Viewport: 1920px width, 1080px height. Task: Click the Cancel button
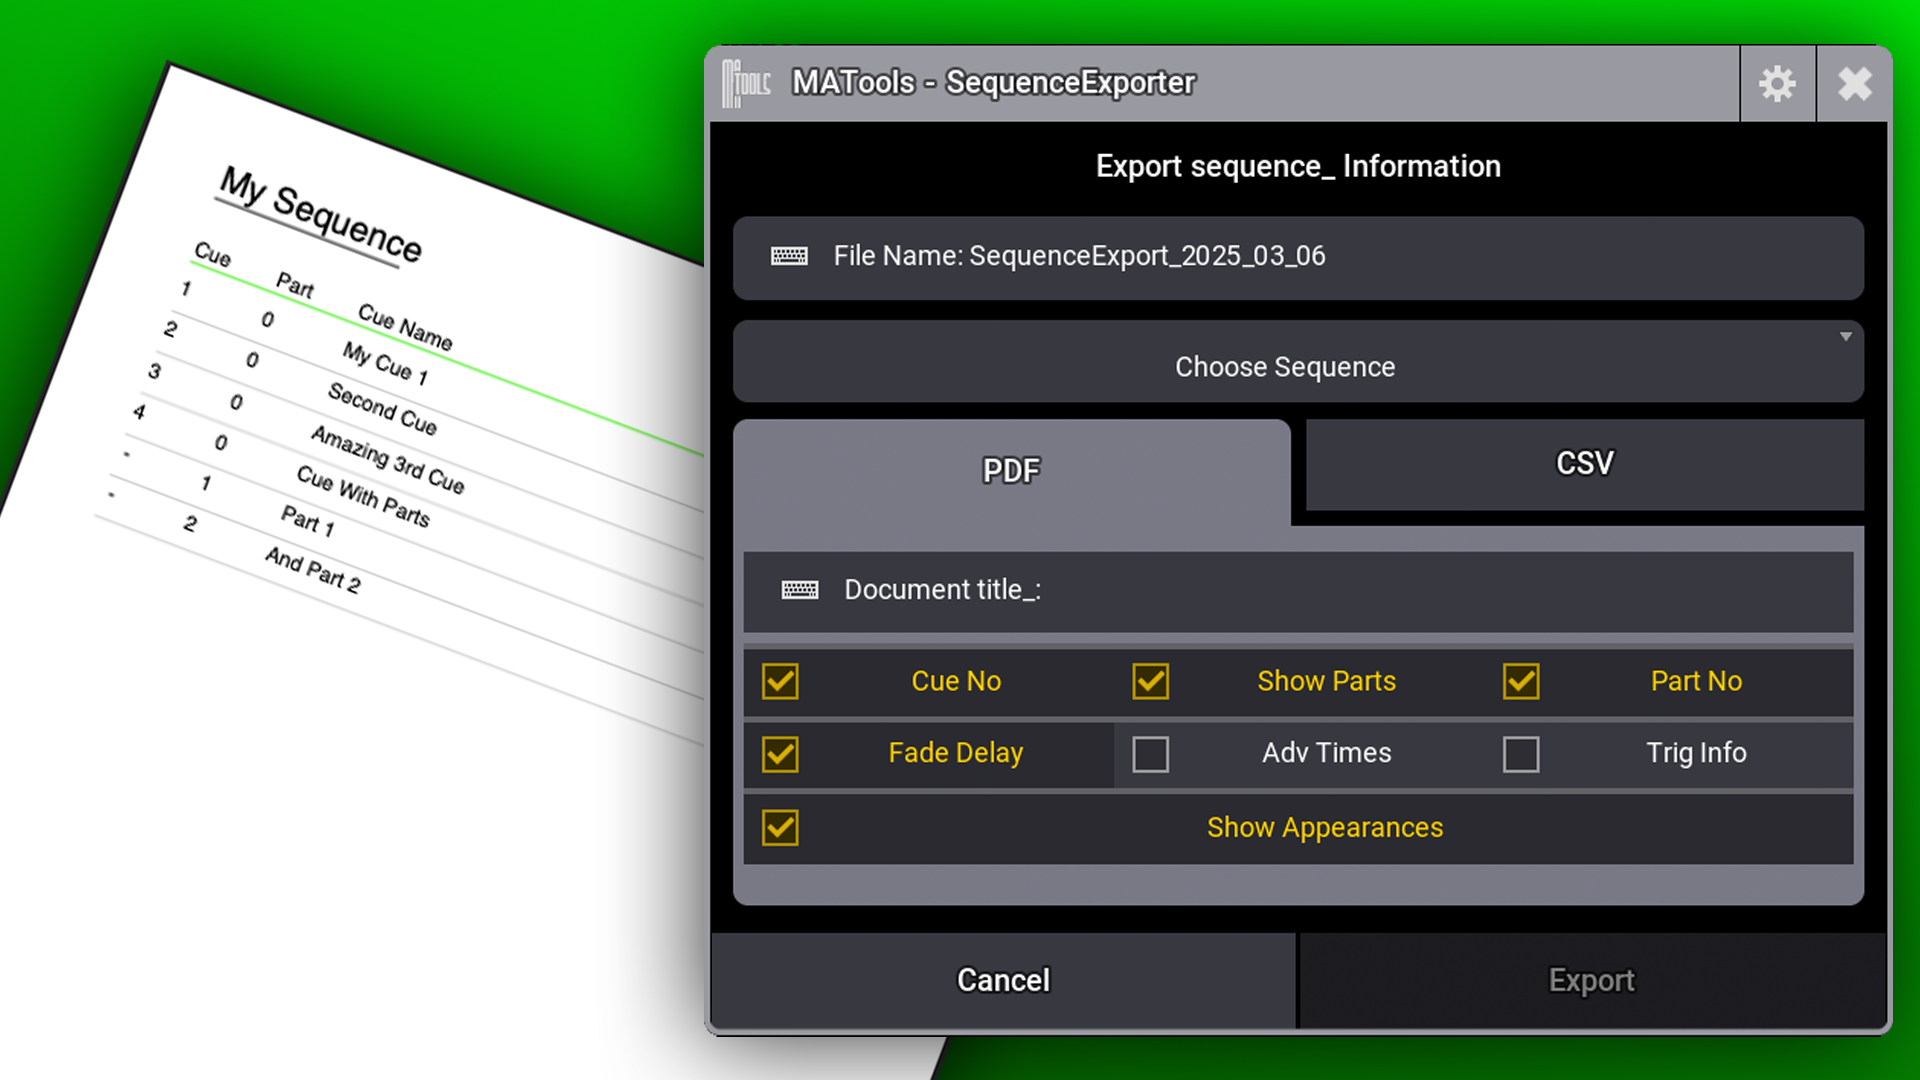point(1003,980)
